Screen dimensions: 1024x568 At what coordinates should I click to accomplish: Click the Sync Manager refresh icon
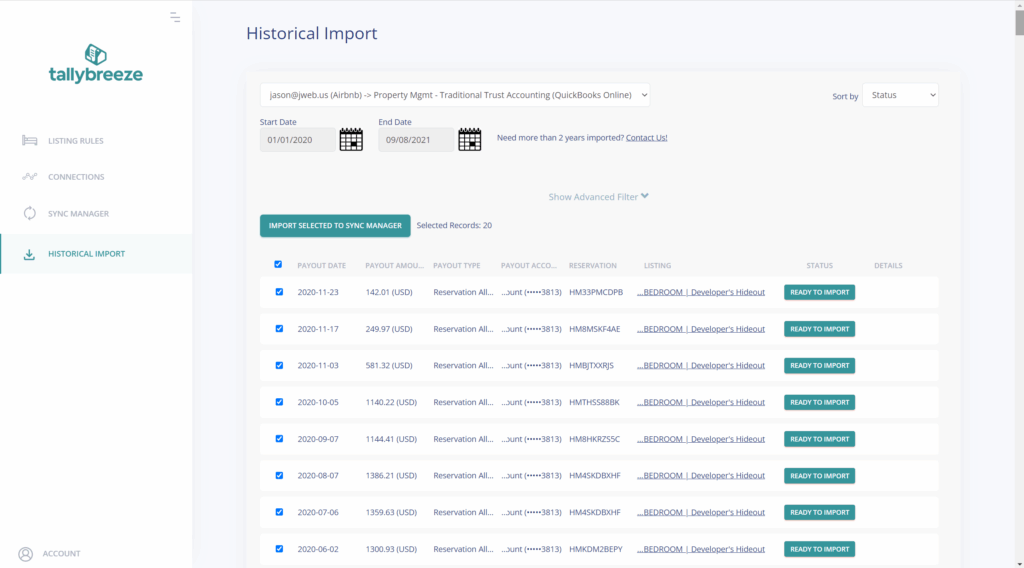pyautogui.click(x=30, y=214)
